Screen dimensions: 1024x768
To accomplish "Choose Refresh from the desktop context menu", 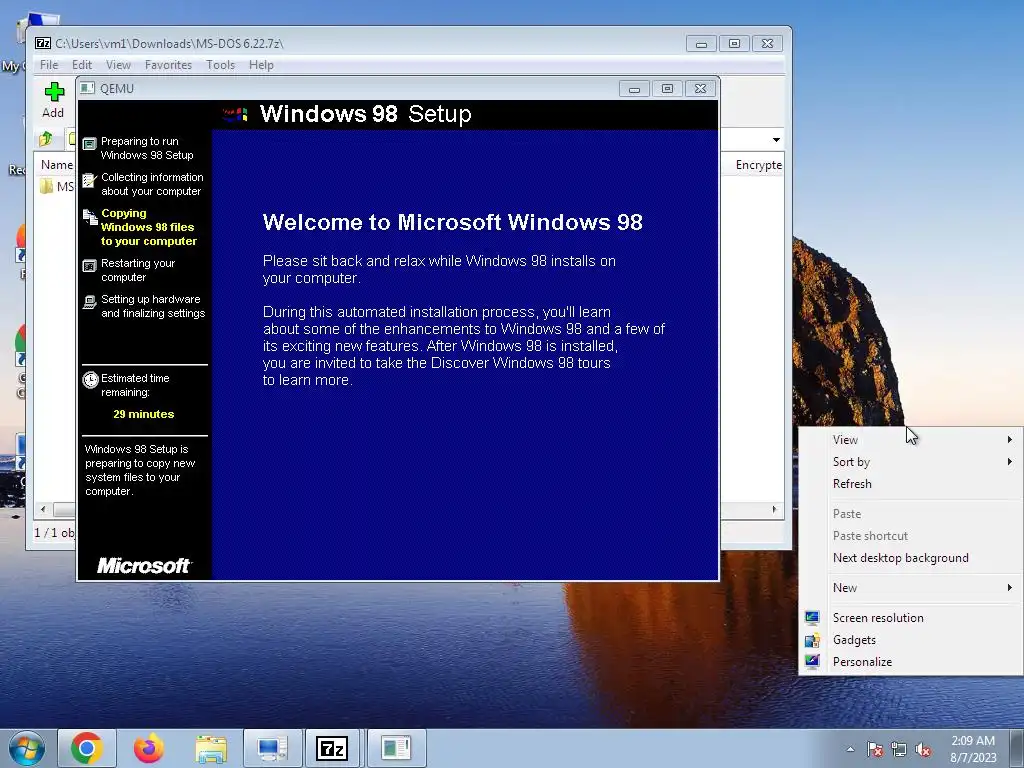I will coord(911,484).
